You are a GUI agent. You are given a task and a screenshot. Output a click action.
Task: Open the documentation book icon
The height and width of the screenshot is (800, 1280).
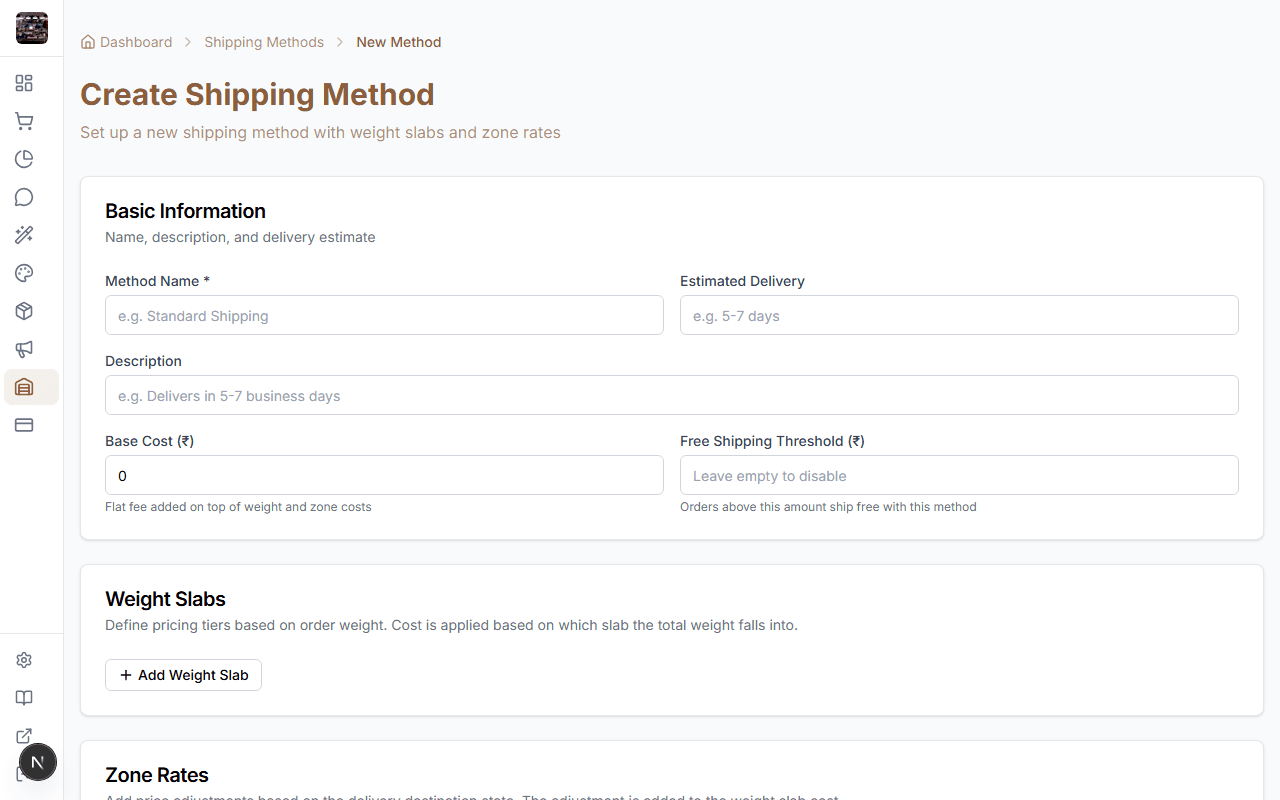(24, 698)
